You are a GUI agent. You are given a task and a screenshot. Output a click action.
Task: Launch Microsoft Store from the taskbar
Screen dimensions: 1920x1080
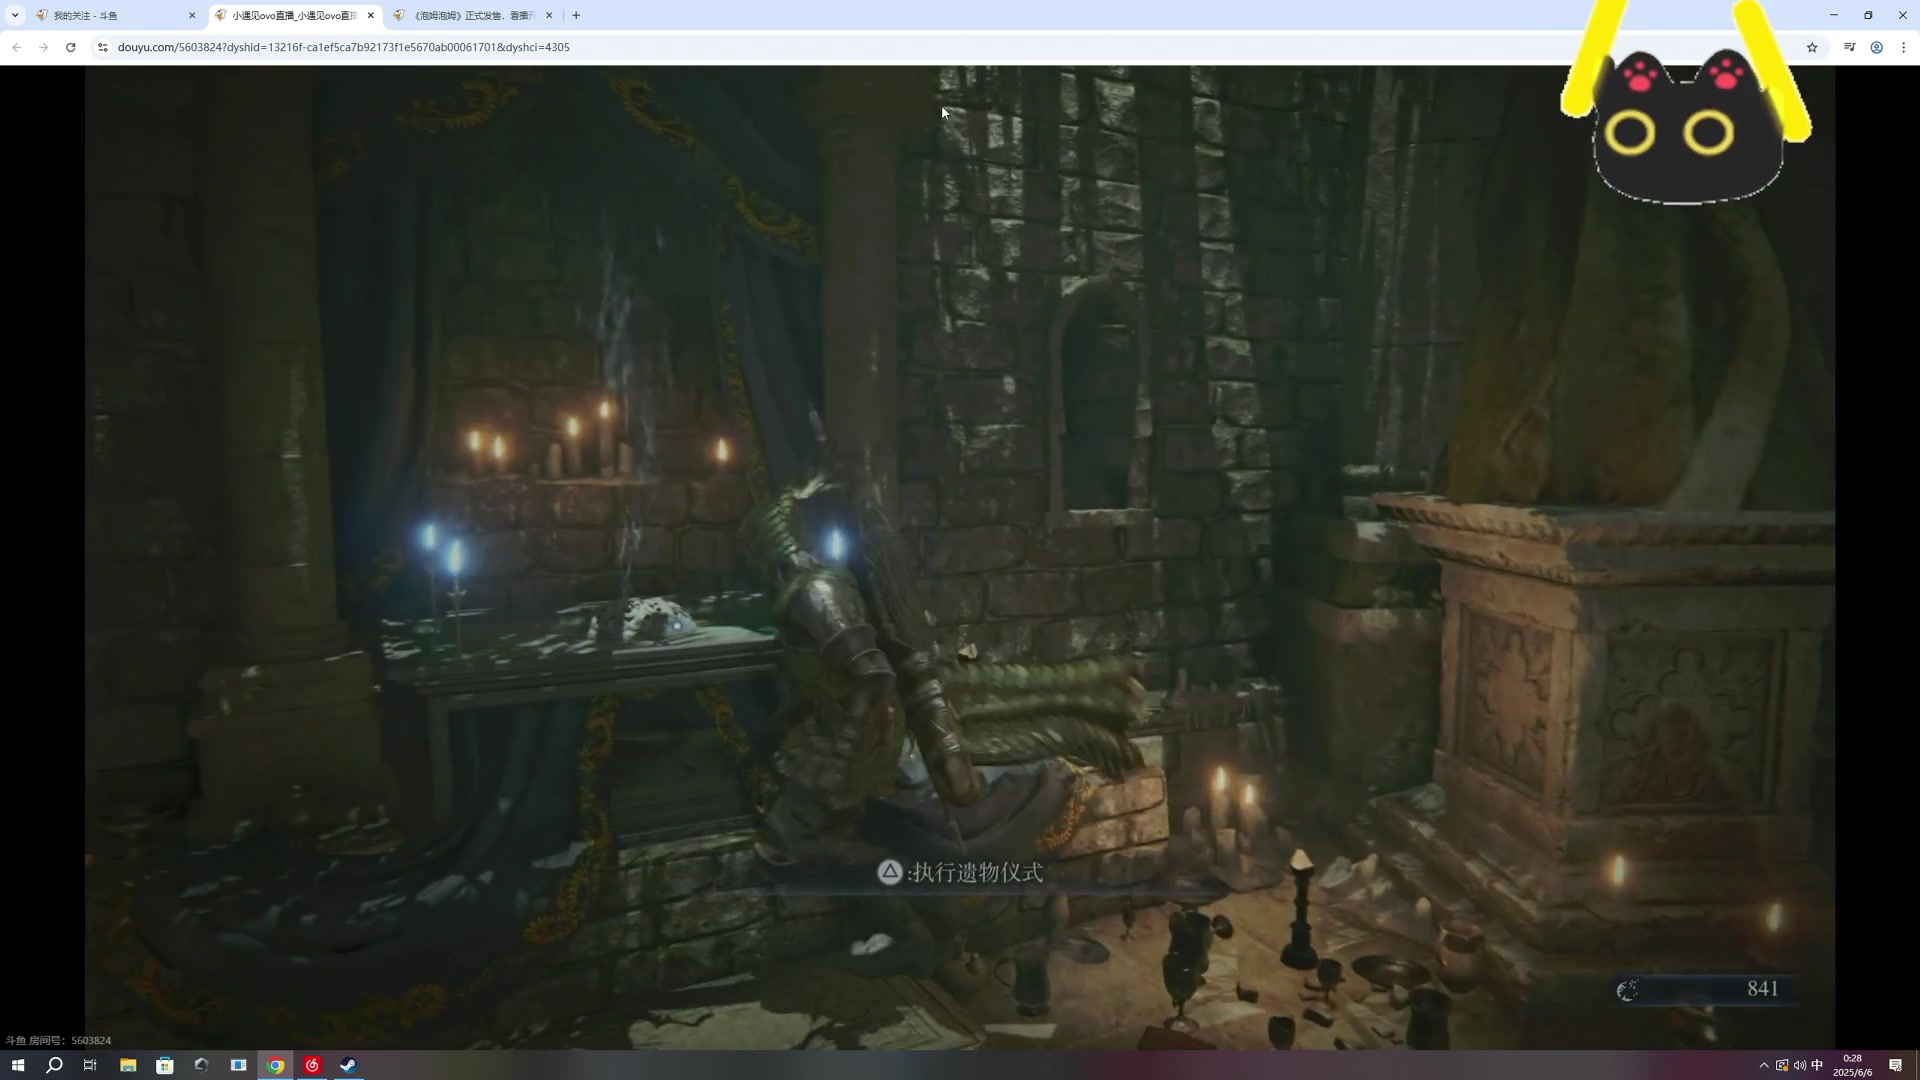[x=165, y=1065]
